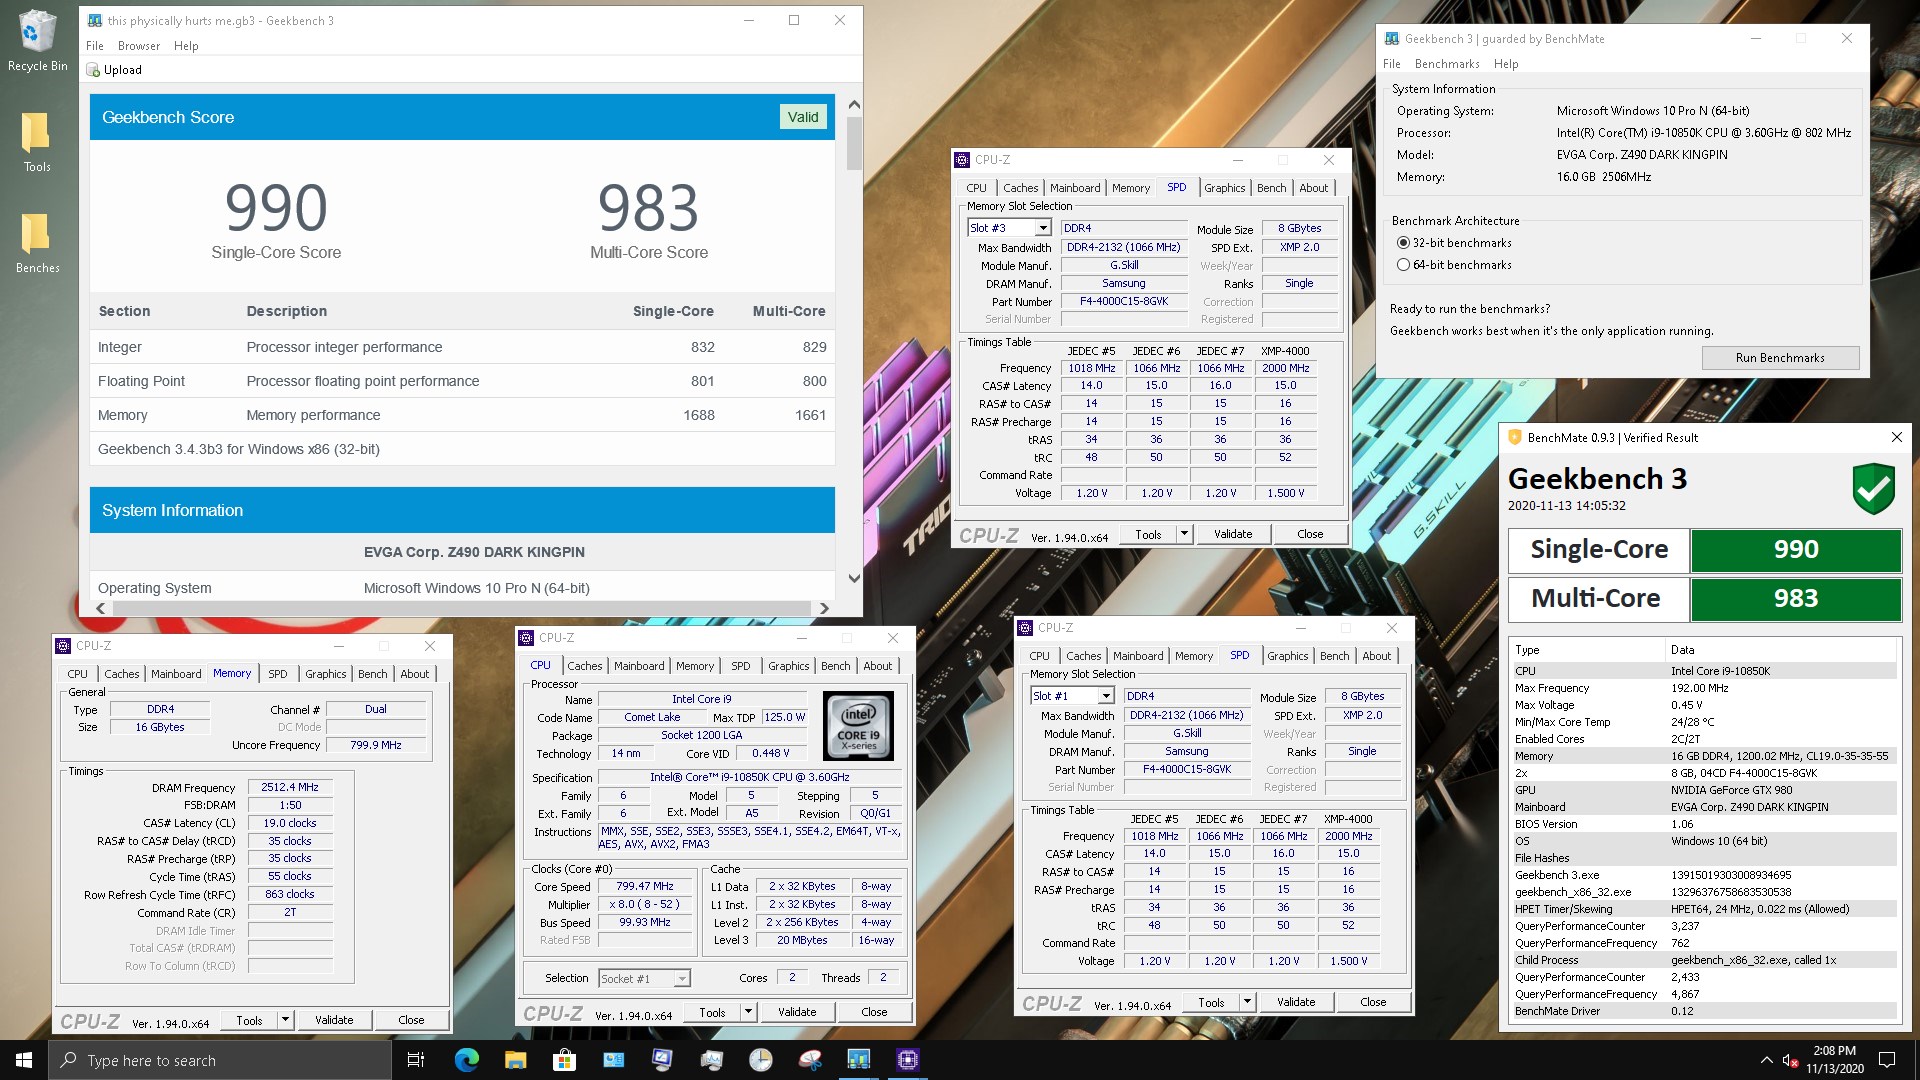
Task: Click the Intel Core i9 logo in CPU-Z
Action: (858, 727)
